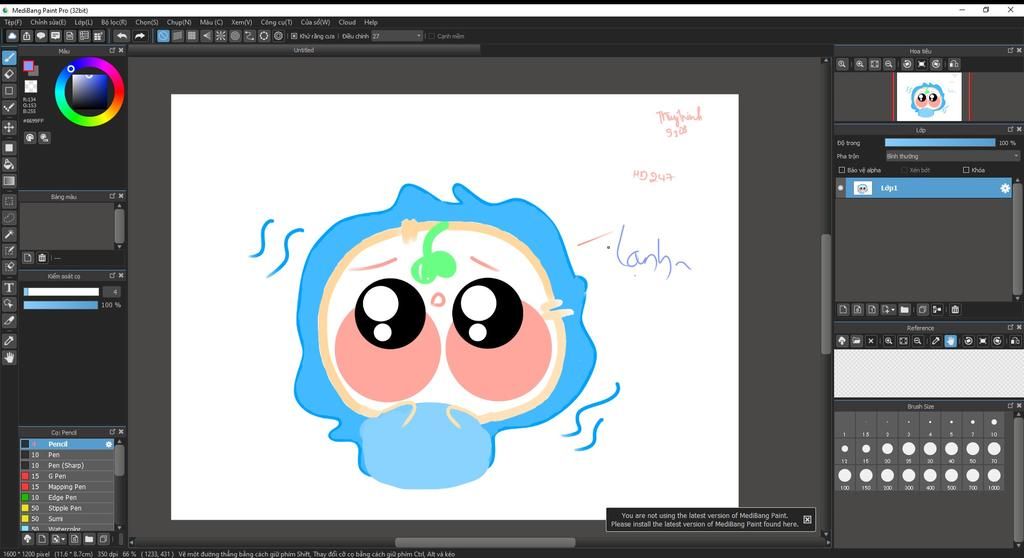The image size is (1024, 558).
Task: Select brush size 100 preset
Action: [x=844, y=476]
